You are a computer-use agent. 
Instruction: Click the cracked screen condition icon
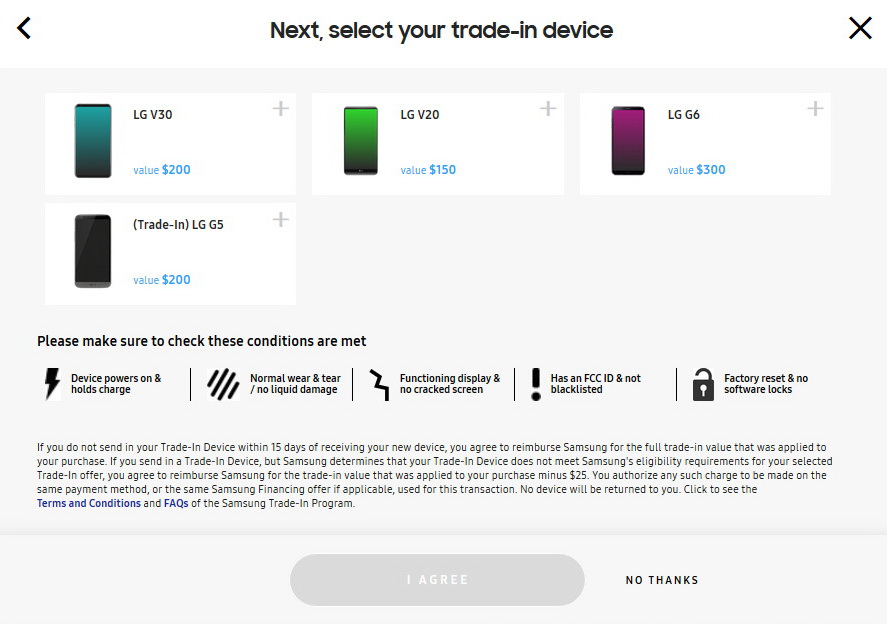pyautogui.click(x=379, y=384)
